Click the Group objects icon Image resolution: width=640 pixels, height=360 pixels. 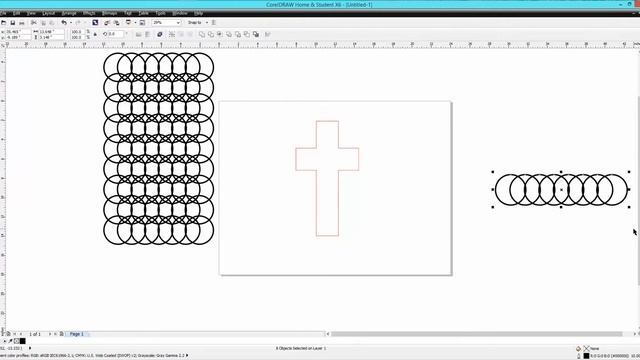click(x=171, y=34)
